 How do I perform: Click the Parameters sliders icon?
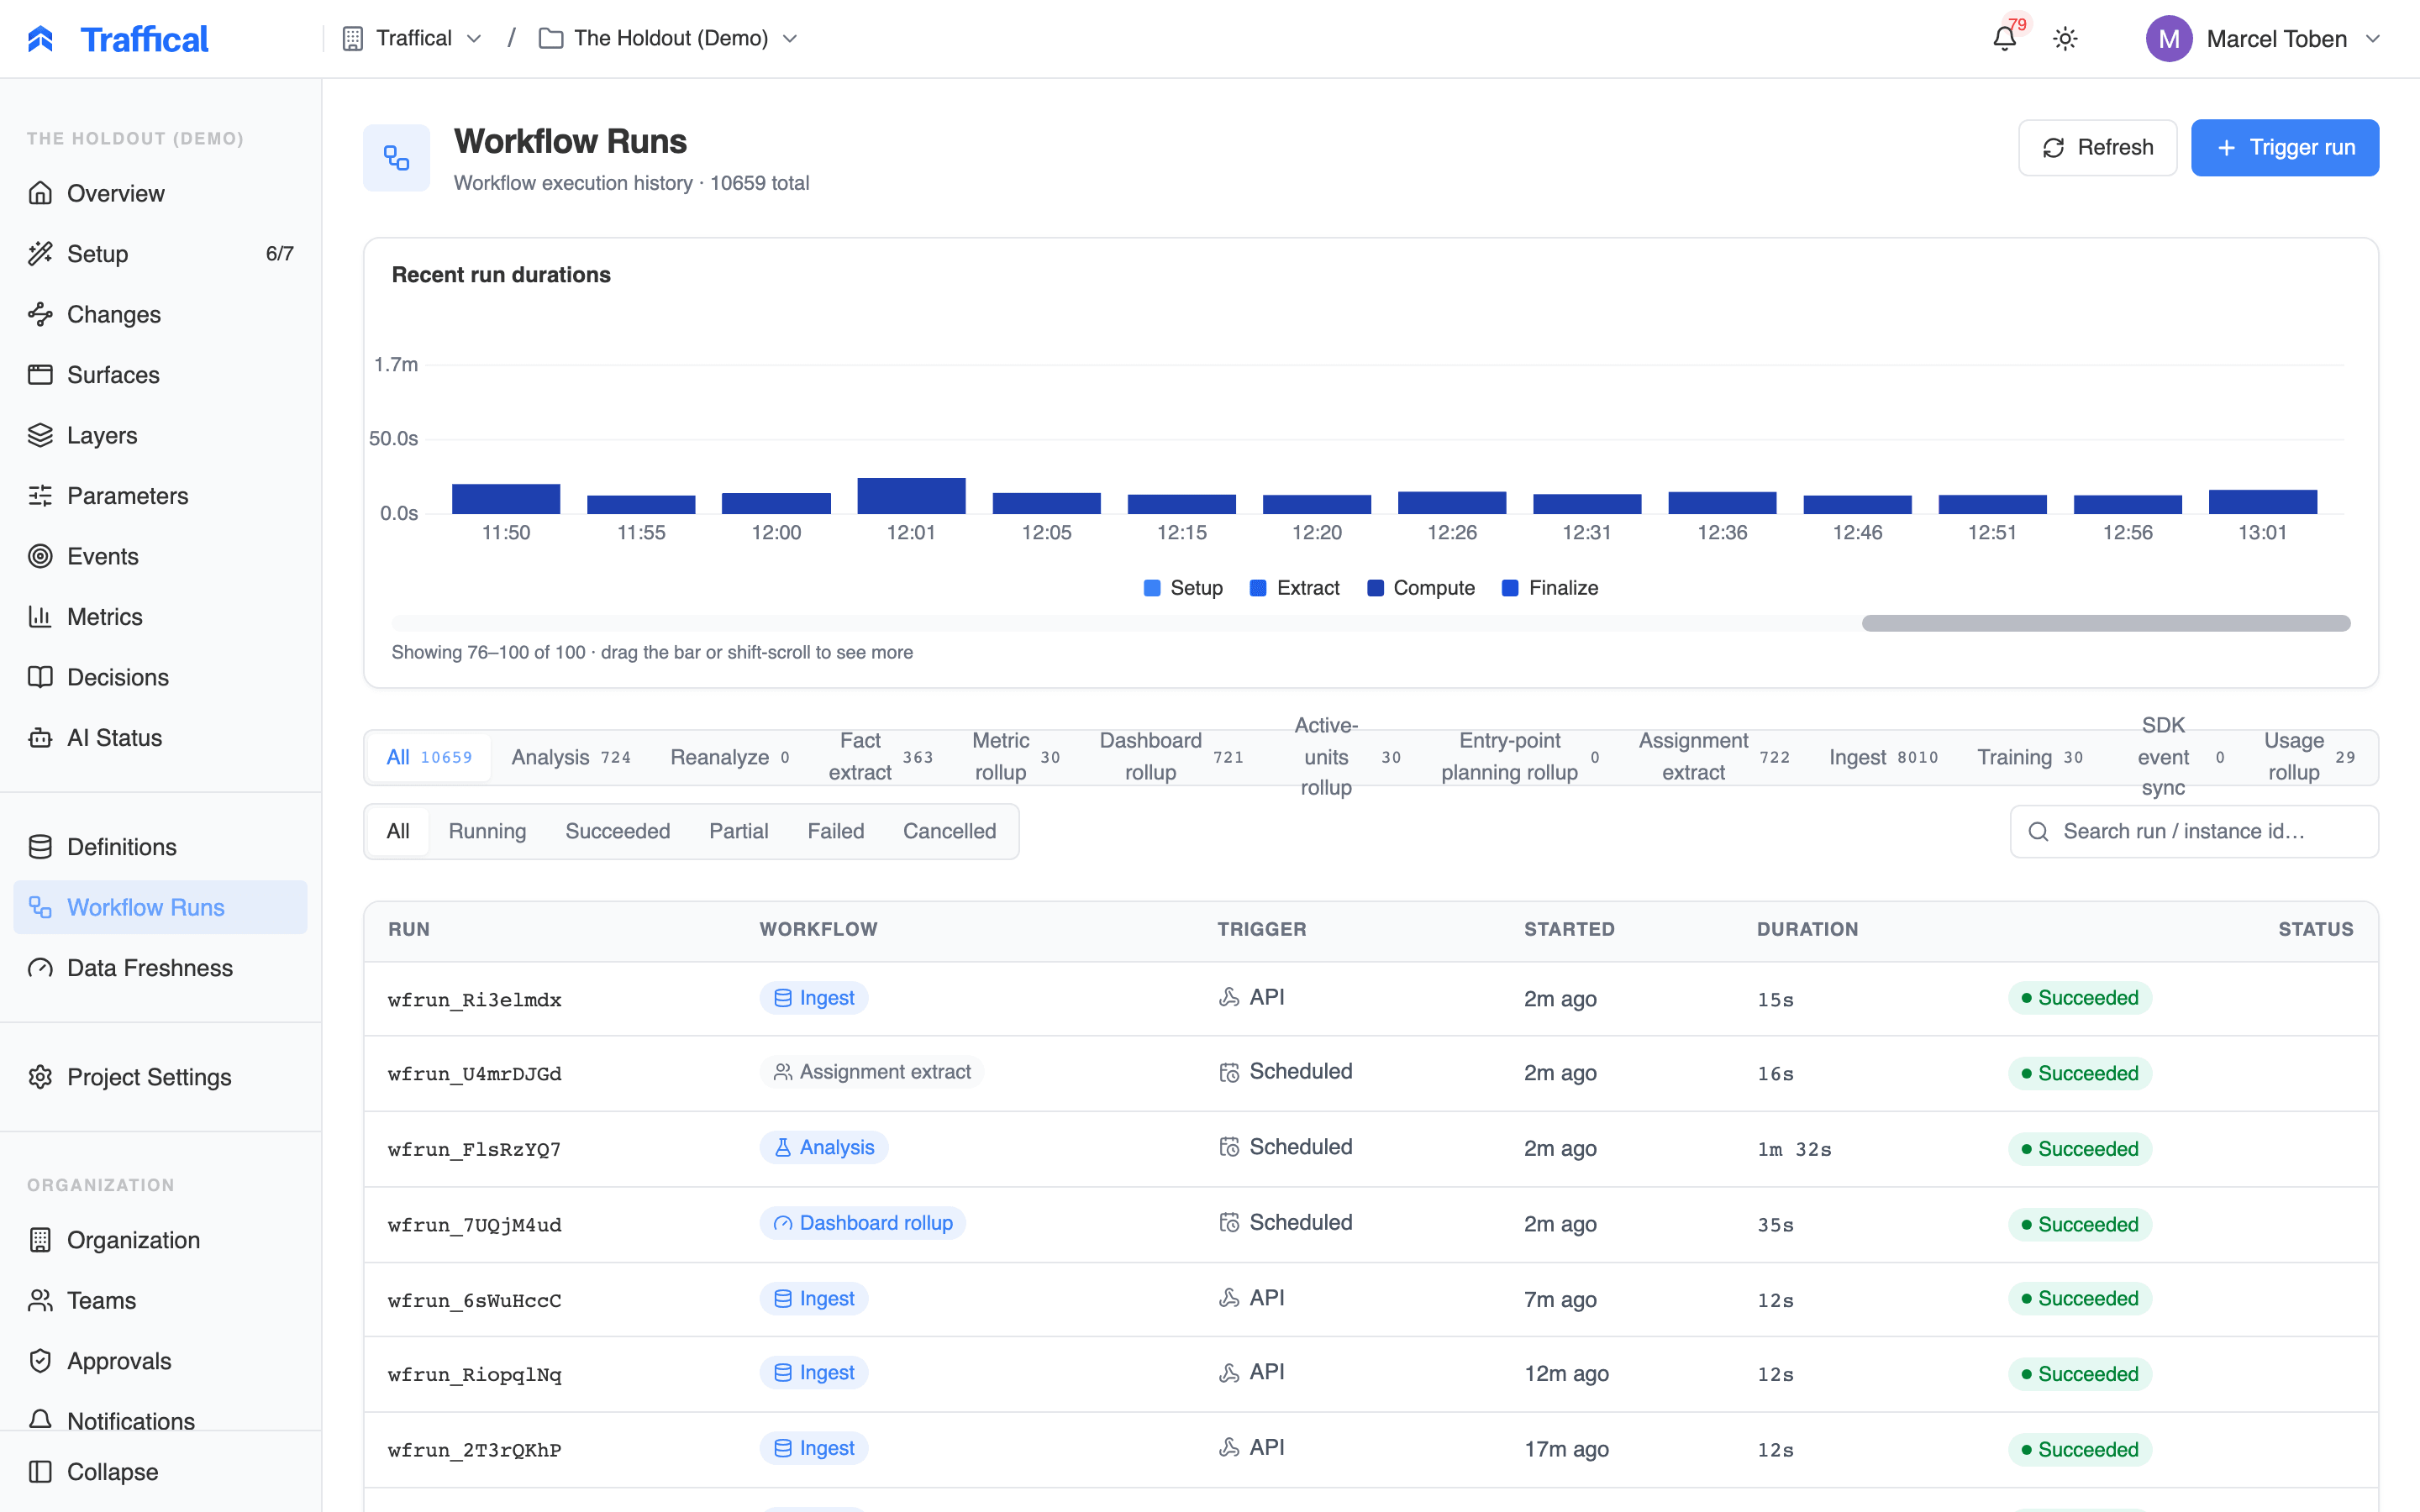(40, 495)
